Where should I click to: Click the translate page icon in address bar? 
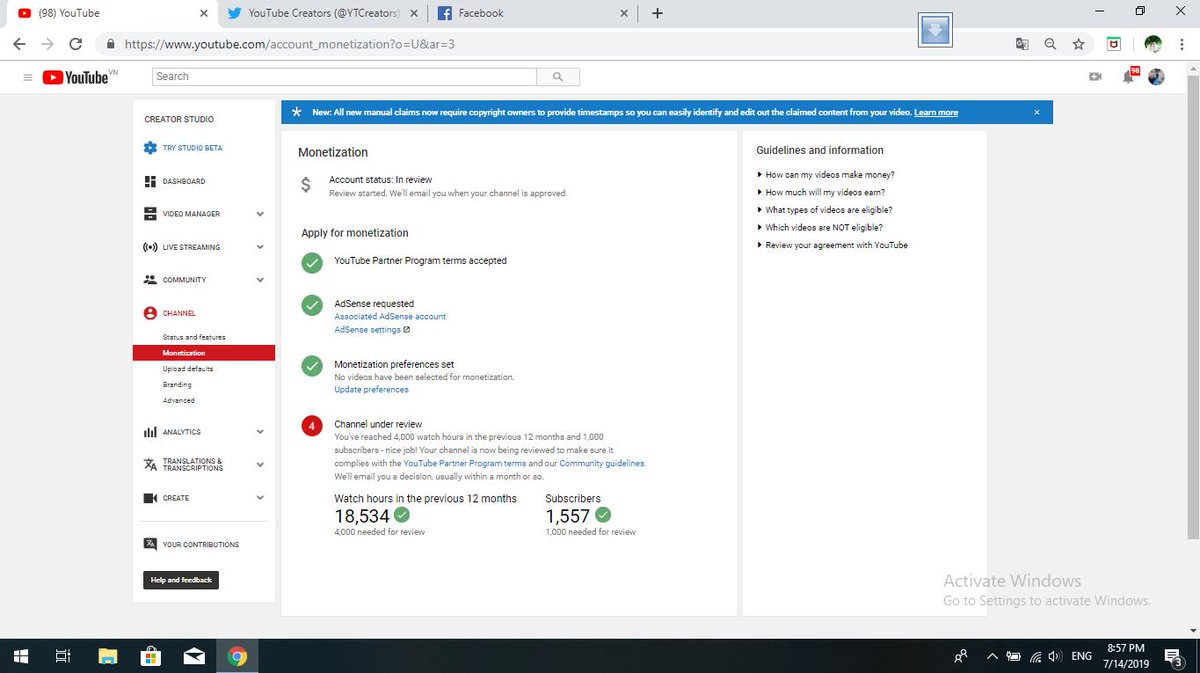(x=1021, y=44)
